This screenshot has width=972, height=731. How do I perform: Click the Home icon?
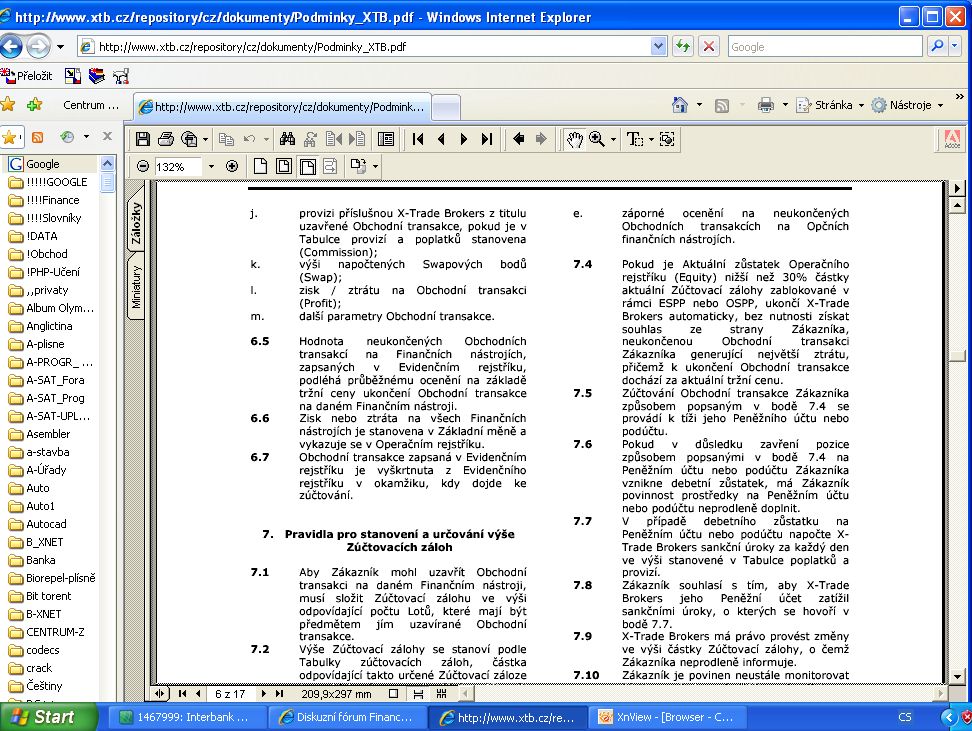pos(680,105)
